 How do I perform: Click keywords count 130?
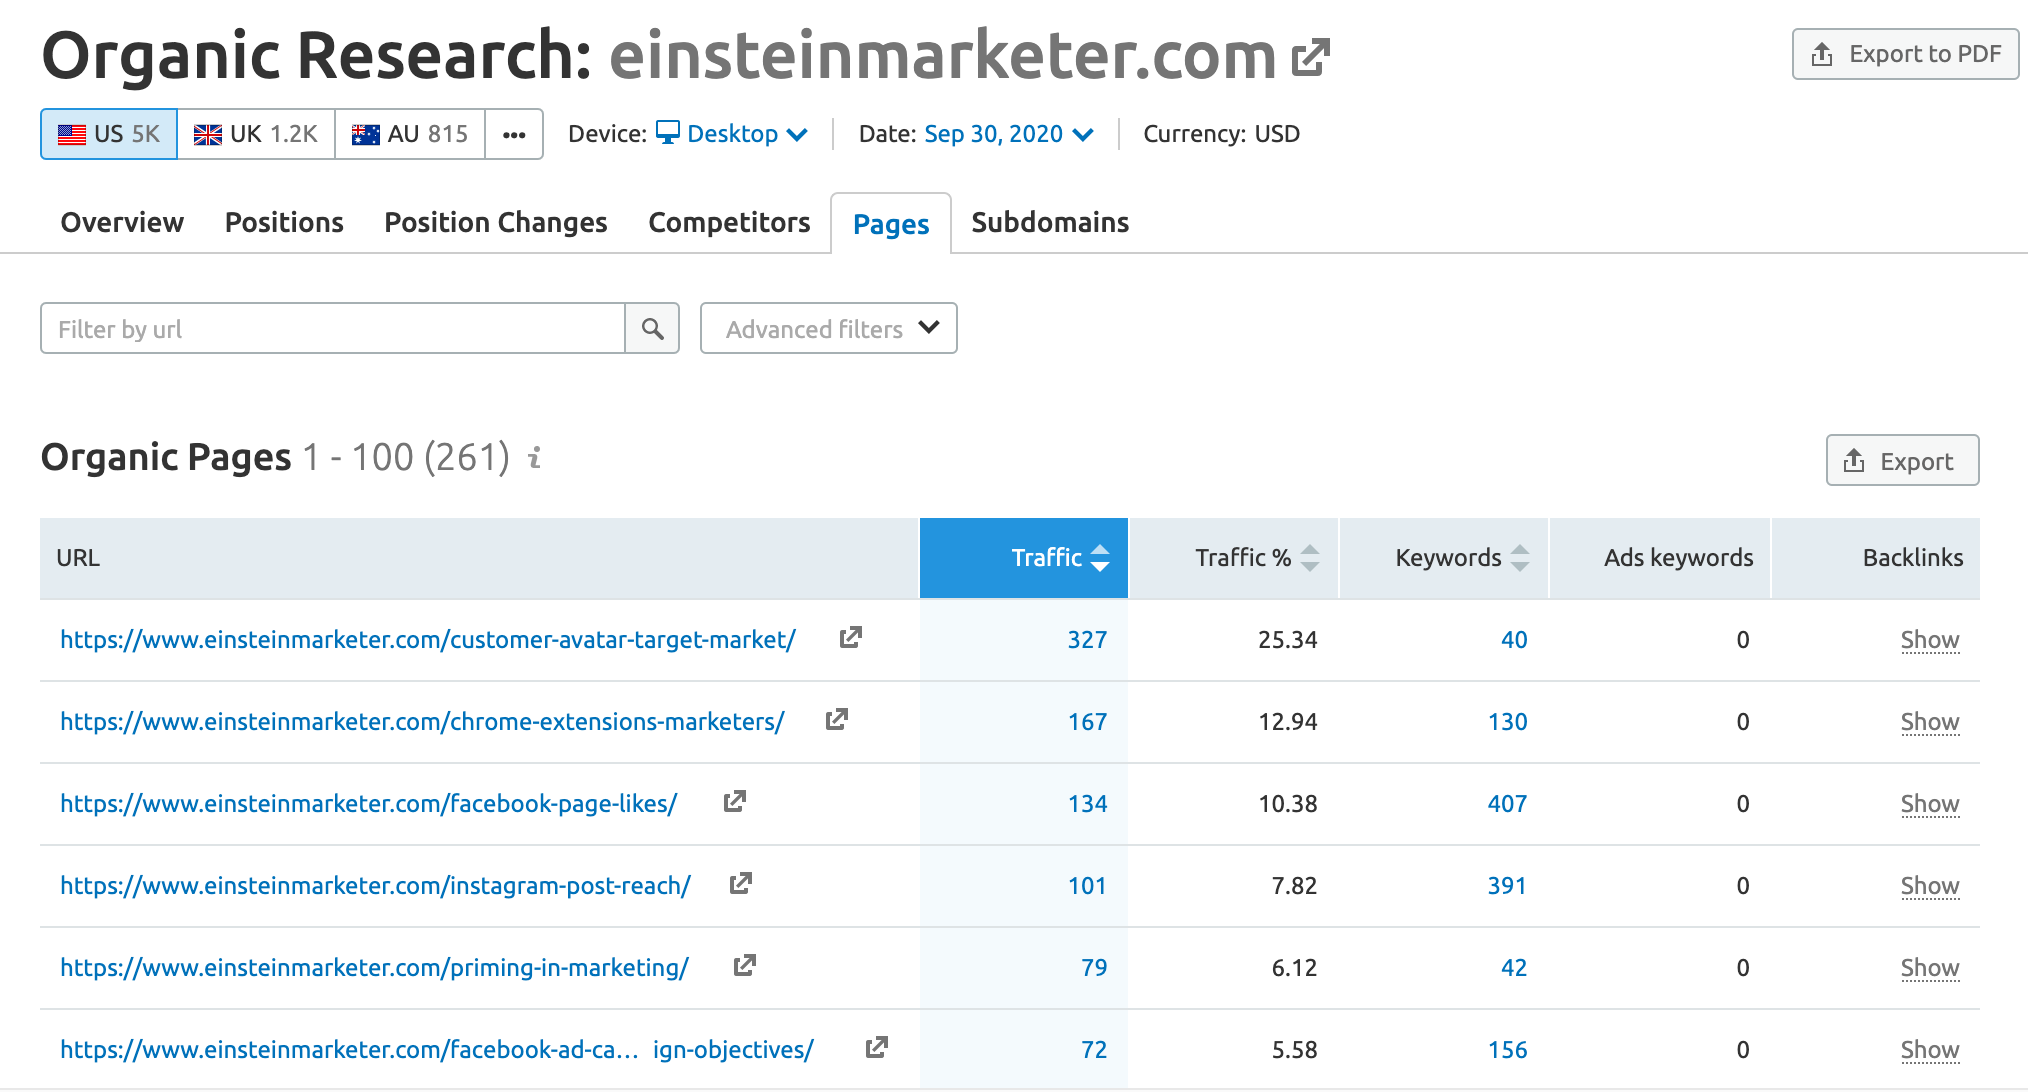[x=1508, y=721]
